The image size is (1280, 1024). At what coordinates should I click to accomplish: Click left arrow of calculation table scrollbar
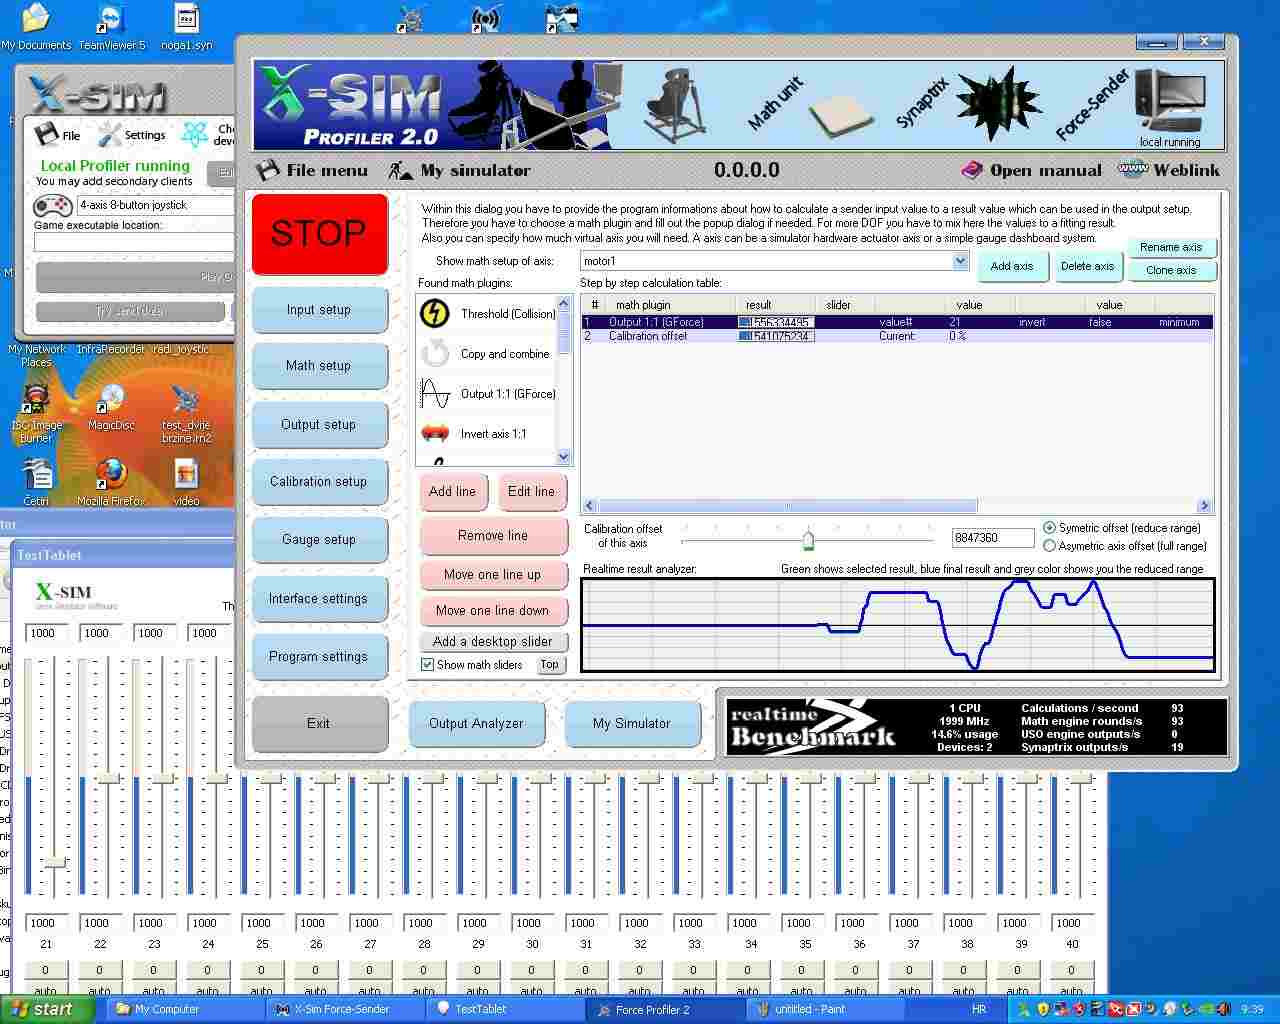click(589, 506)
